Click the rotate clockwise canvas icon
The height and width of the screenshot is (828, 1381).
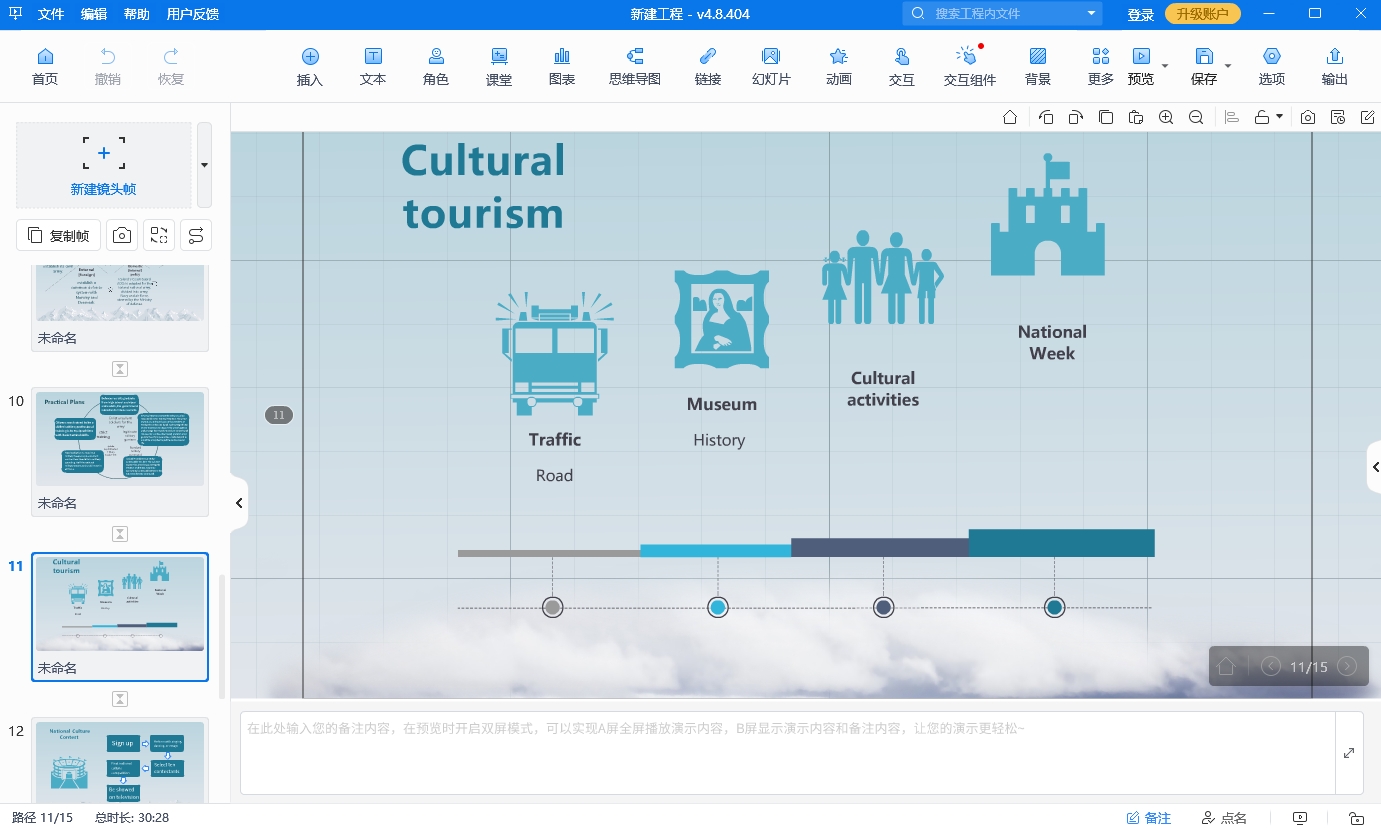pos(1075,117)
